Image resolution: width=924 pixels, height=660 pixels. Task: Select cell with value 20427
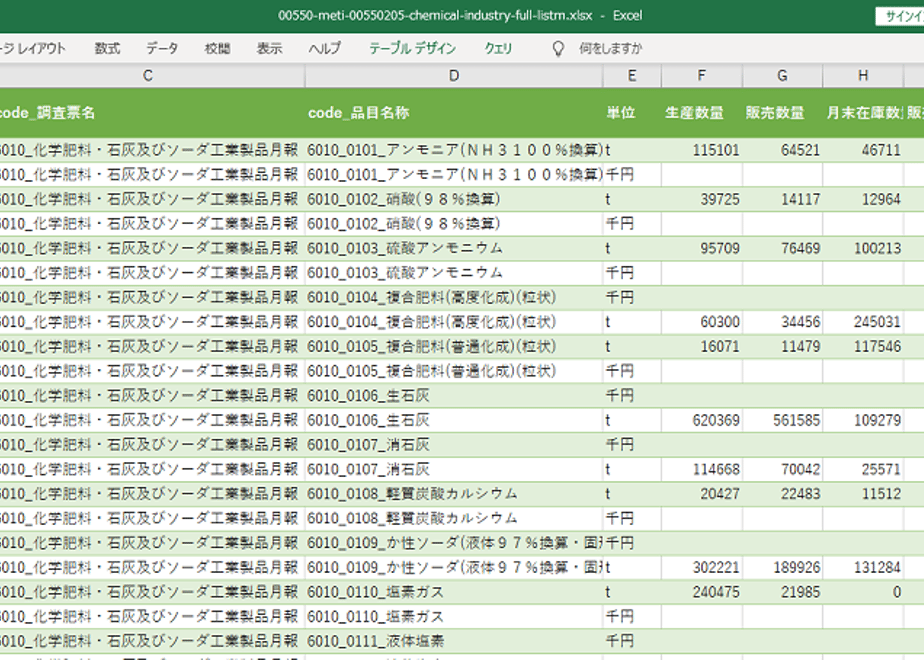[702, 494]
